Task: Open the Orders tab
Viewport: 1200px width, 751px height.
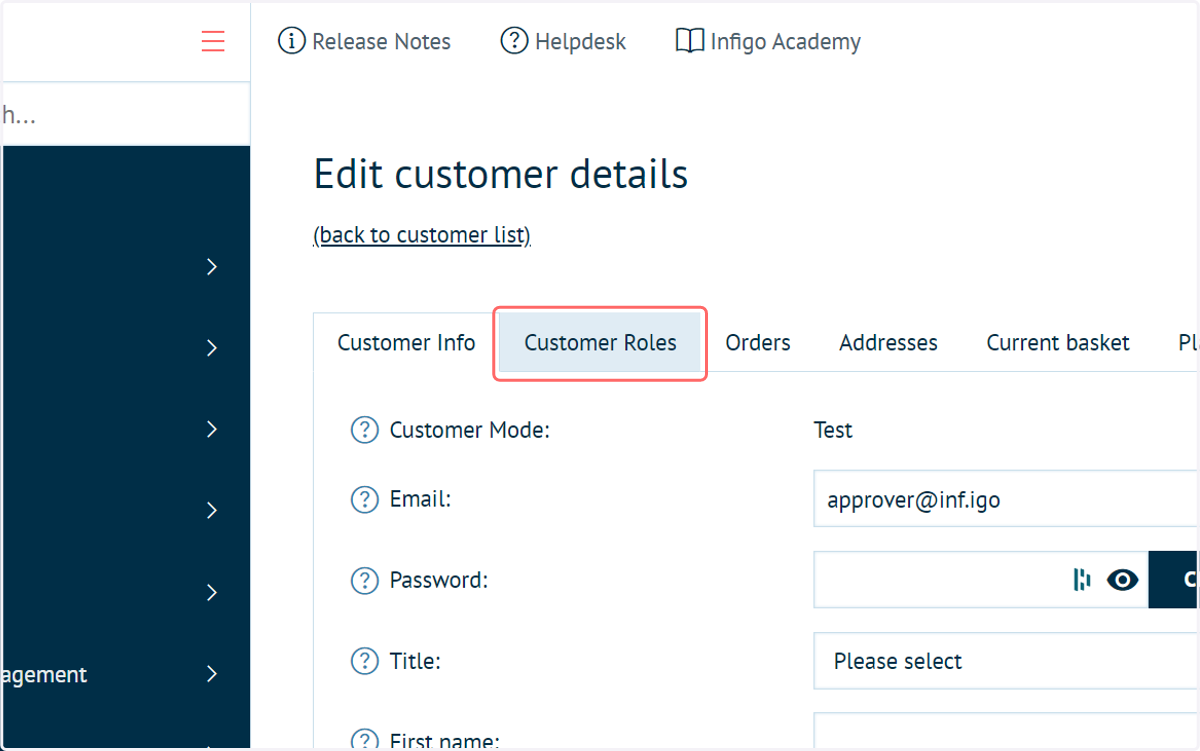Action: coord(758,343)
